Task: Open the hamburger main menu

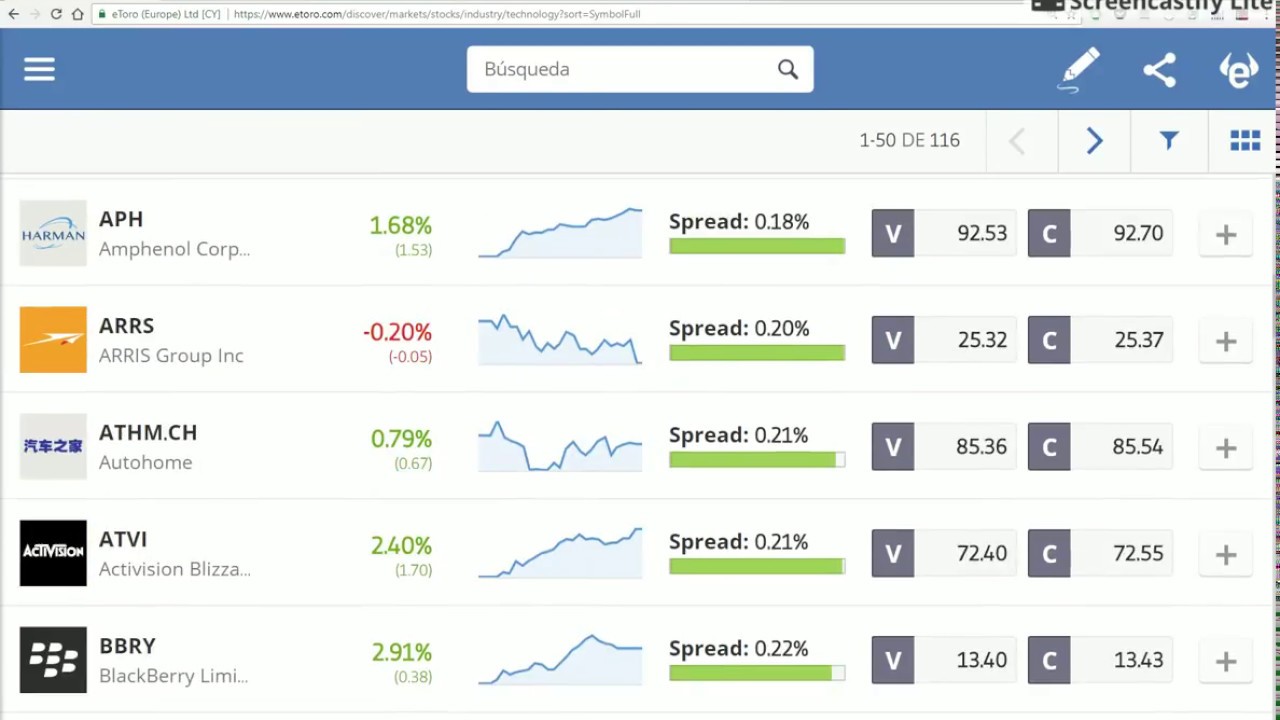Action: (x=39, y=69)
